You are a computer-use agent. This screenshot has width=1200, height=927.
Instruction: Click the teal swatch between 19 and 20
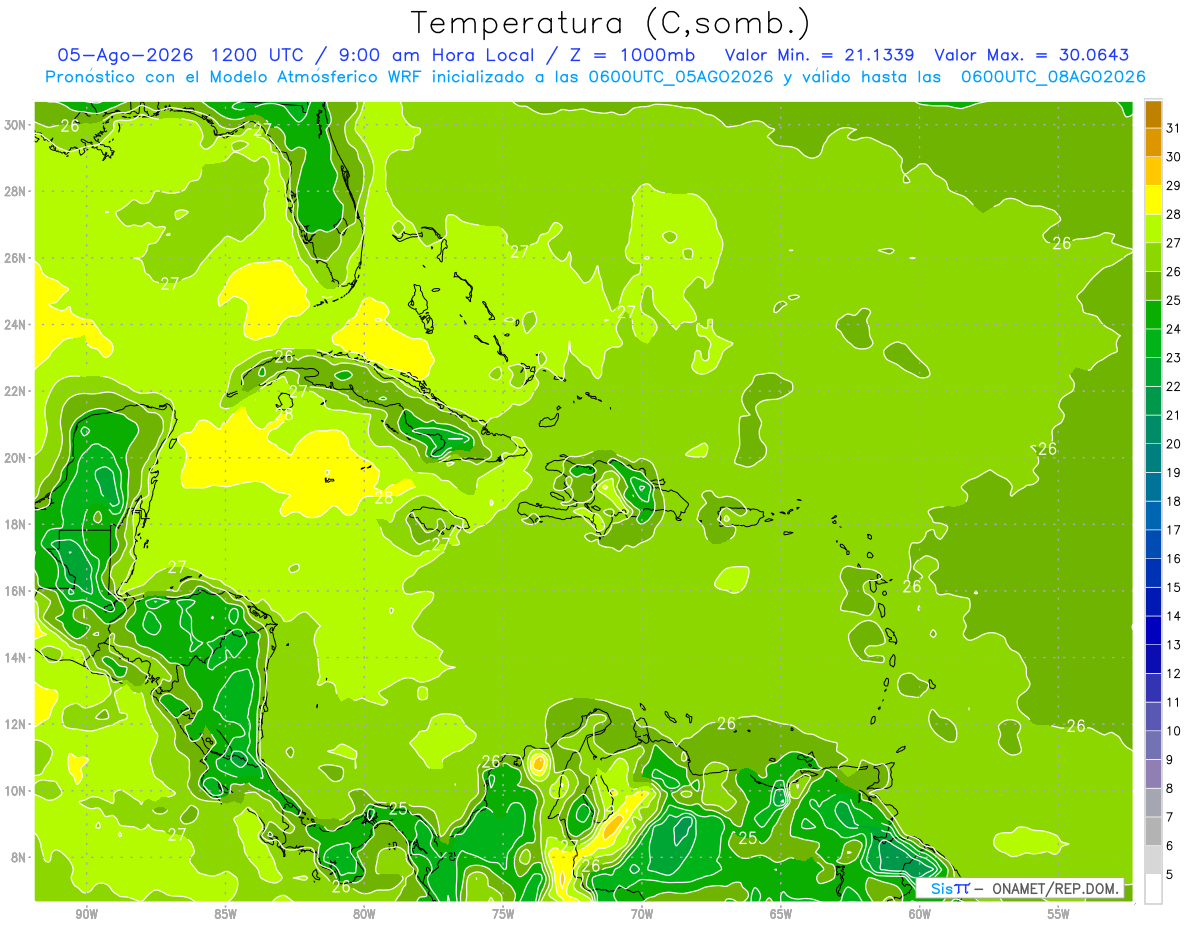pyautogui.click(x=1153, y=458)
